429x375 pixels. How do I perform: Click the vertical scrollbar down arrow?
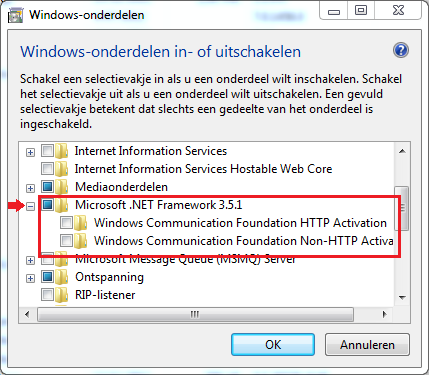point(402,297)
